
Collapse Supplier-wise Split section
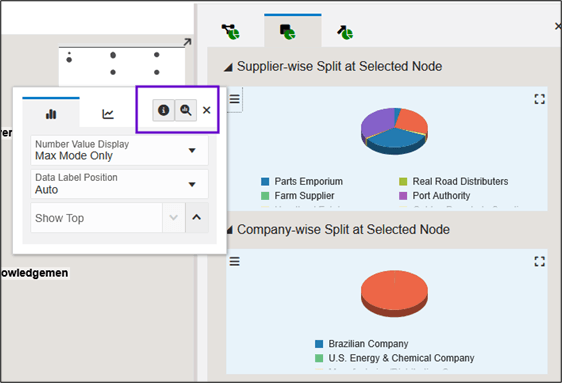click(228, 67)
